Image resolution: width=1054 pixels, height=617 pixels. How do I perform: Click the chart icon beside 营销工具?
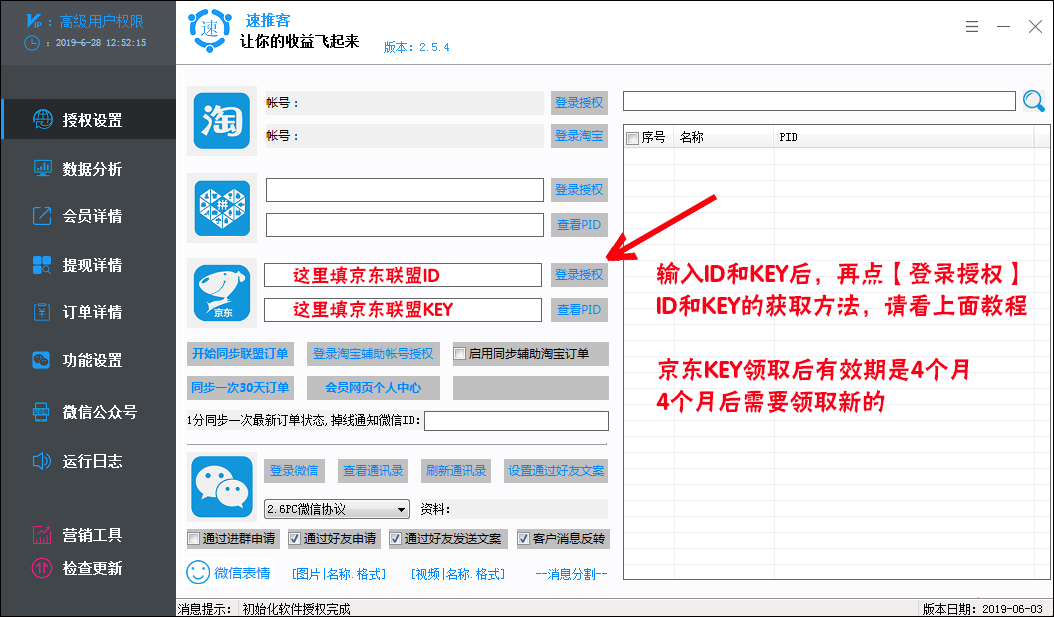tap(42, 535)
